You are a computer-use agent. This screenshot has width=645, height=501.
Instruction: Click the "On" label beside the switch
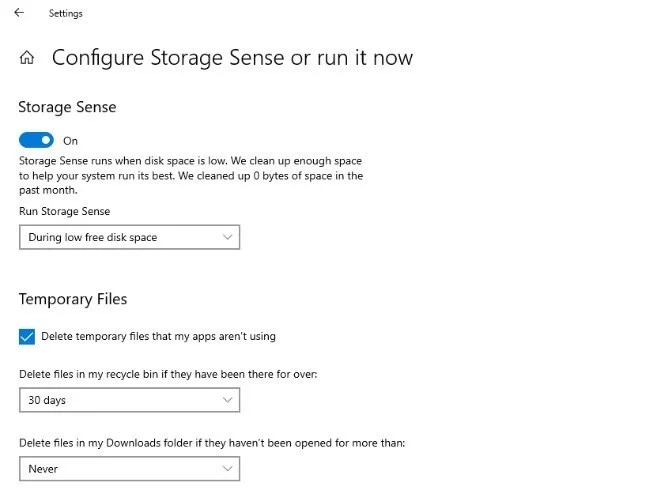70,141
